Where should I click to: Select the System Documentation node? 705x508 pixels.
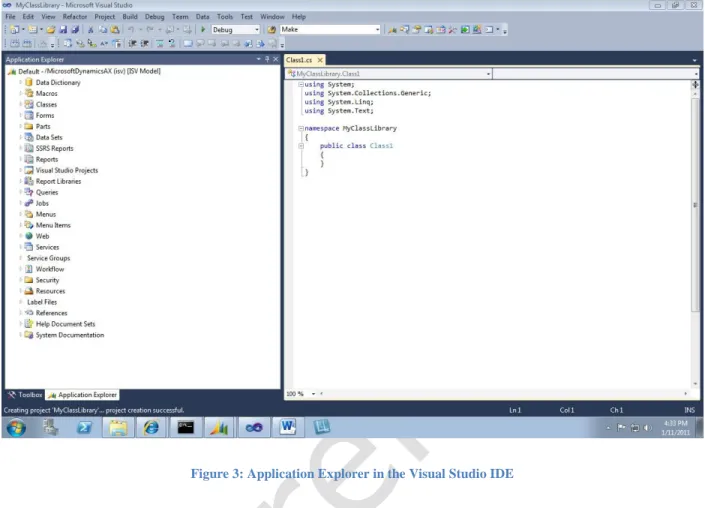[70, 335]
